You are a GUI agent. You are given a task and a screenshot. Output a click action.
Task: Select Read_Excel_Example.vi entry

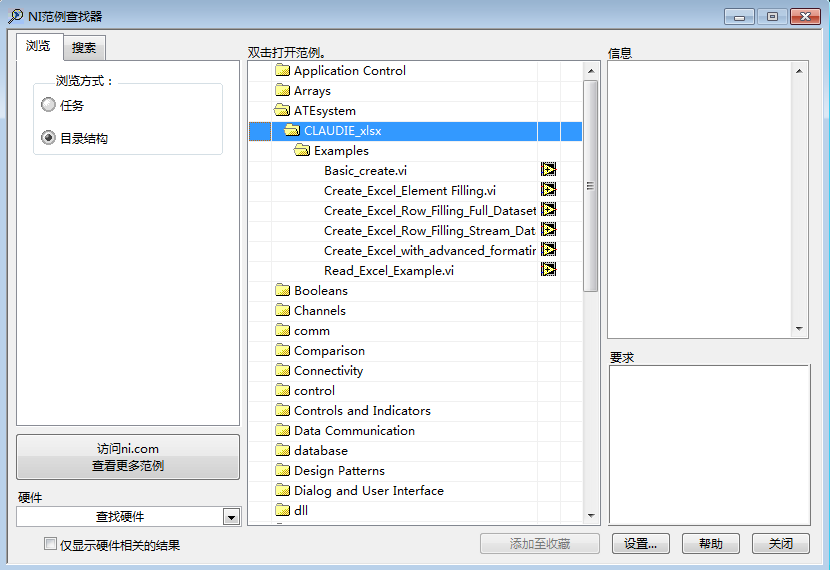[389, 271]
